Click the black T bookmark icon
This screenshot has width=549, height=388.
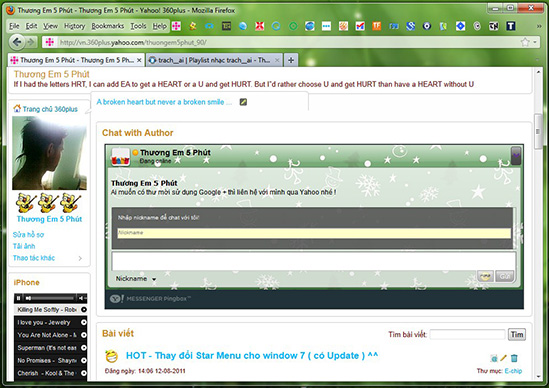click(x=511, y=26)
